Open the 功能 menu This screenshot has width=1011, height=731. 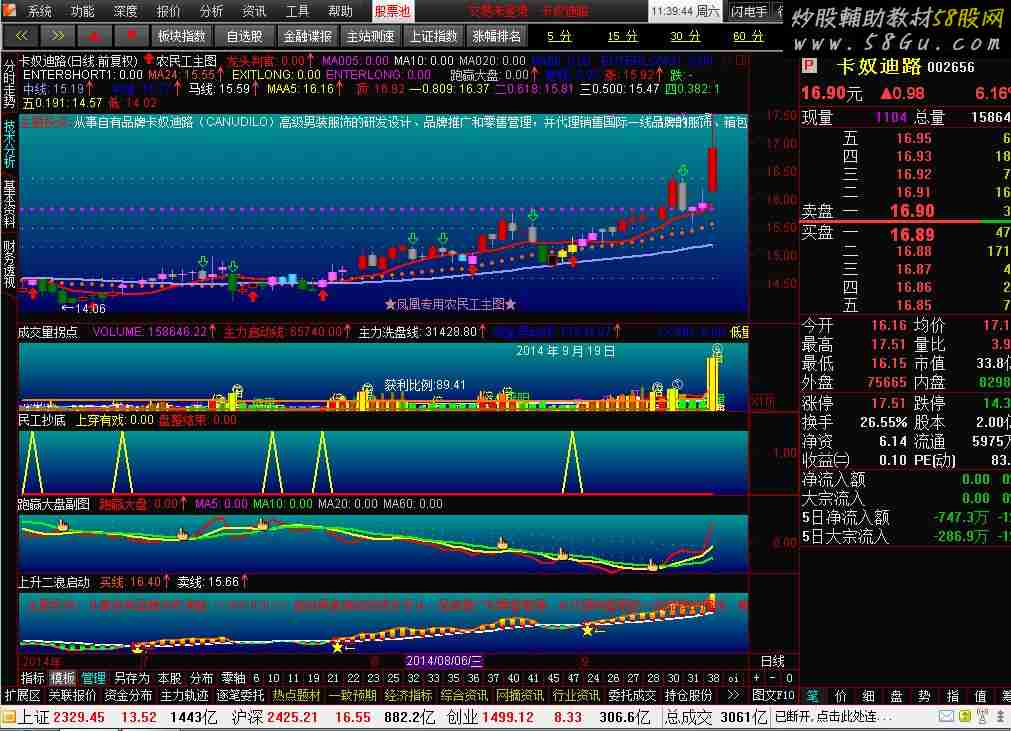pyautogui.click(x=83, y=11)
